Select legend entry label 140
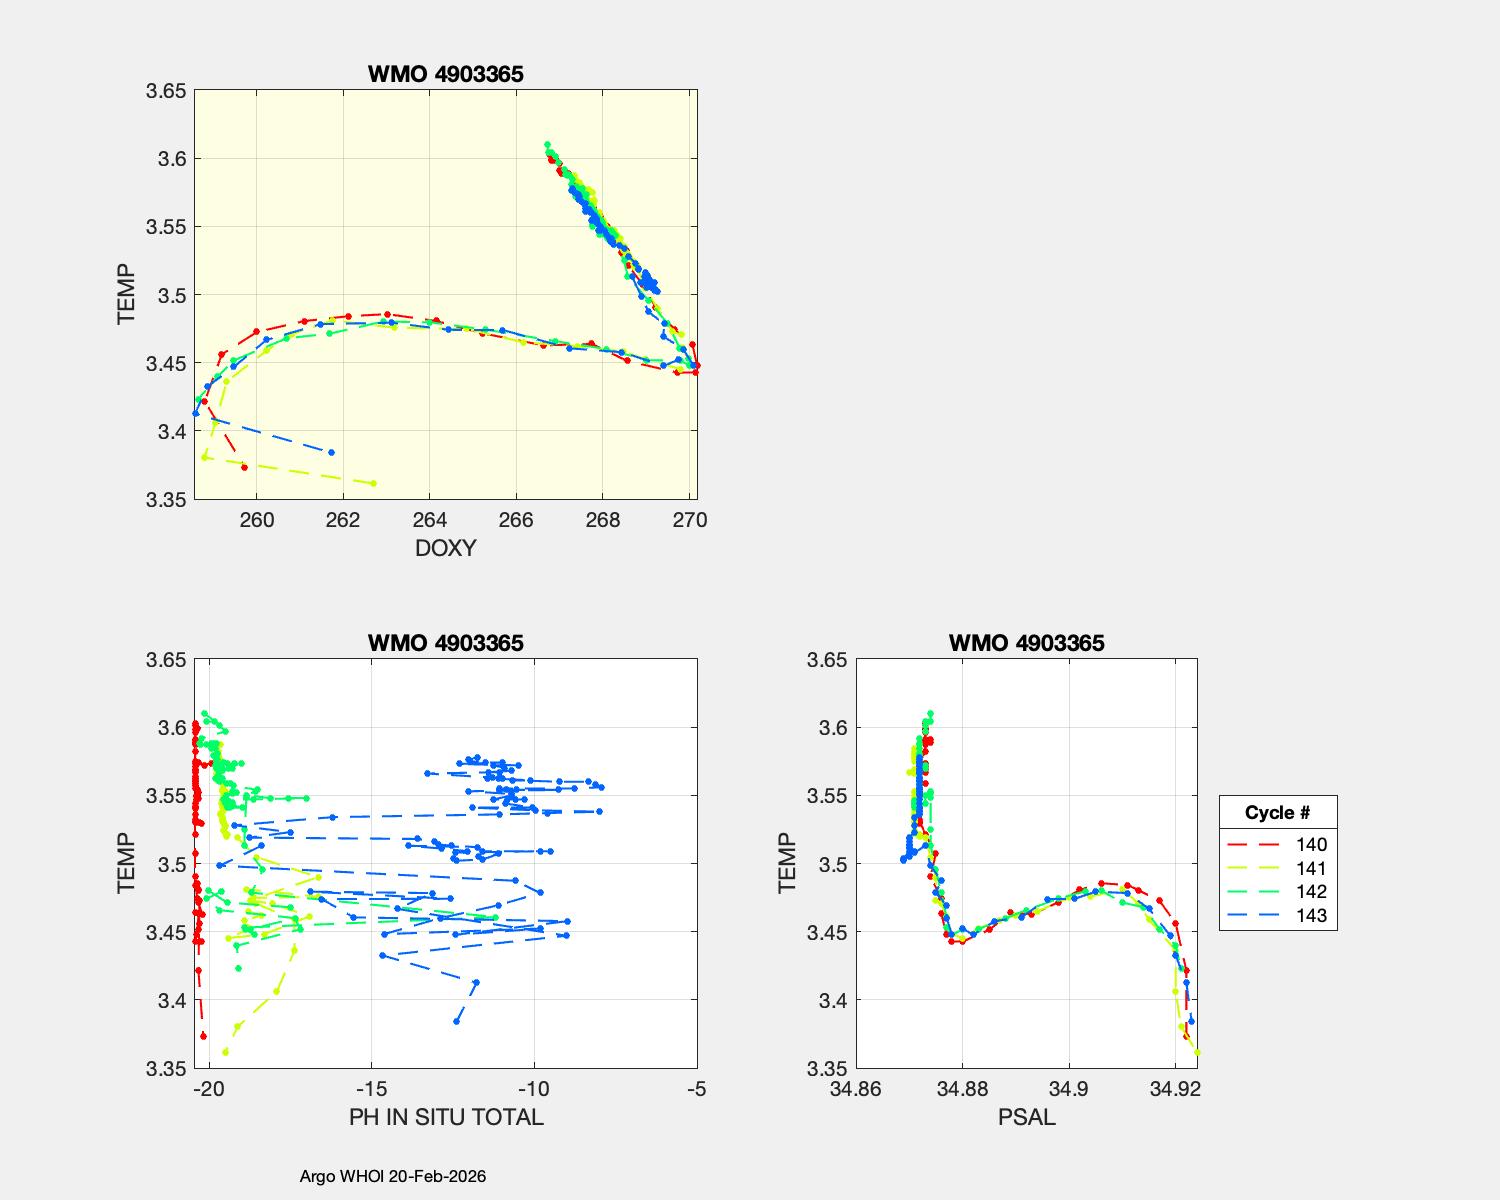 pyautogui.click(x=1311, y=845)
